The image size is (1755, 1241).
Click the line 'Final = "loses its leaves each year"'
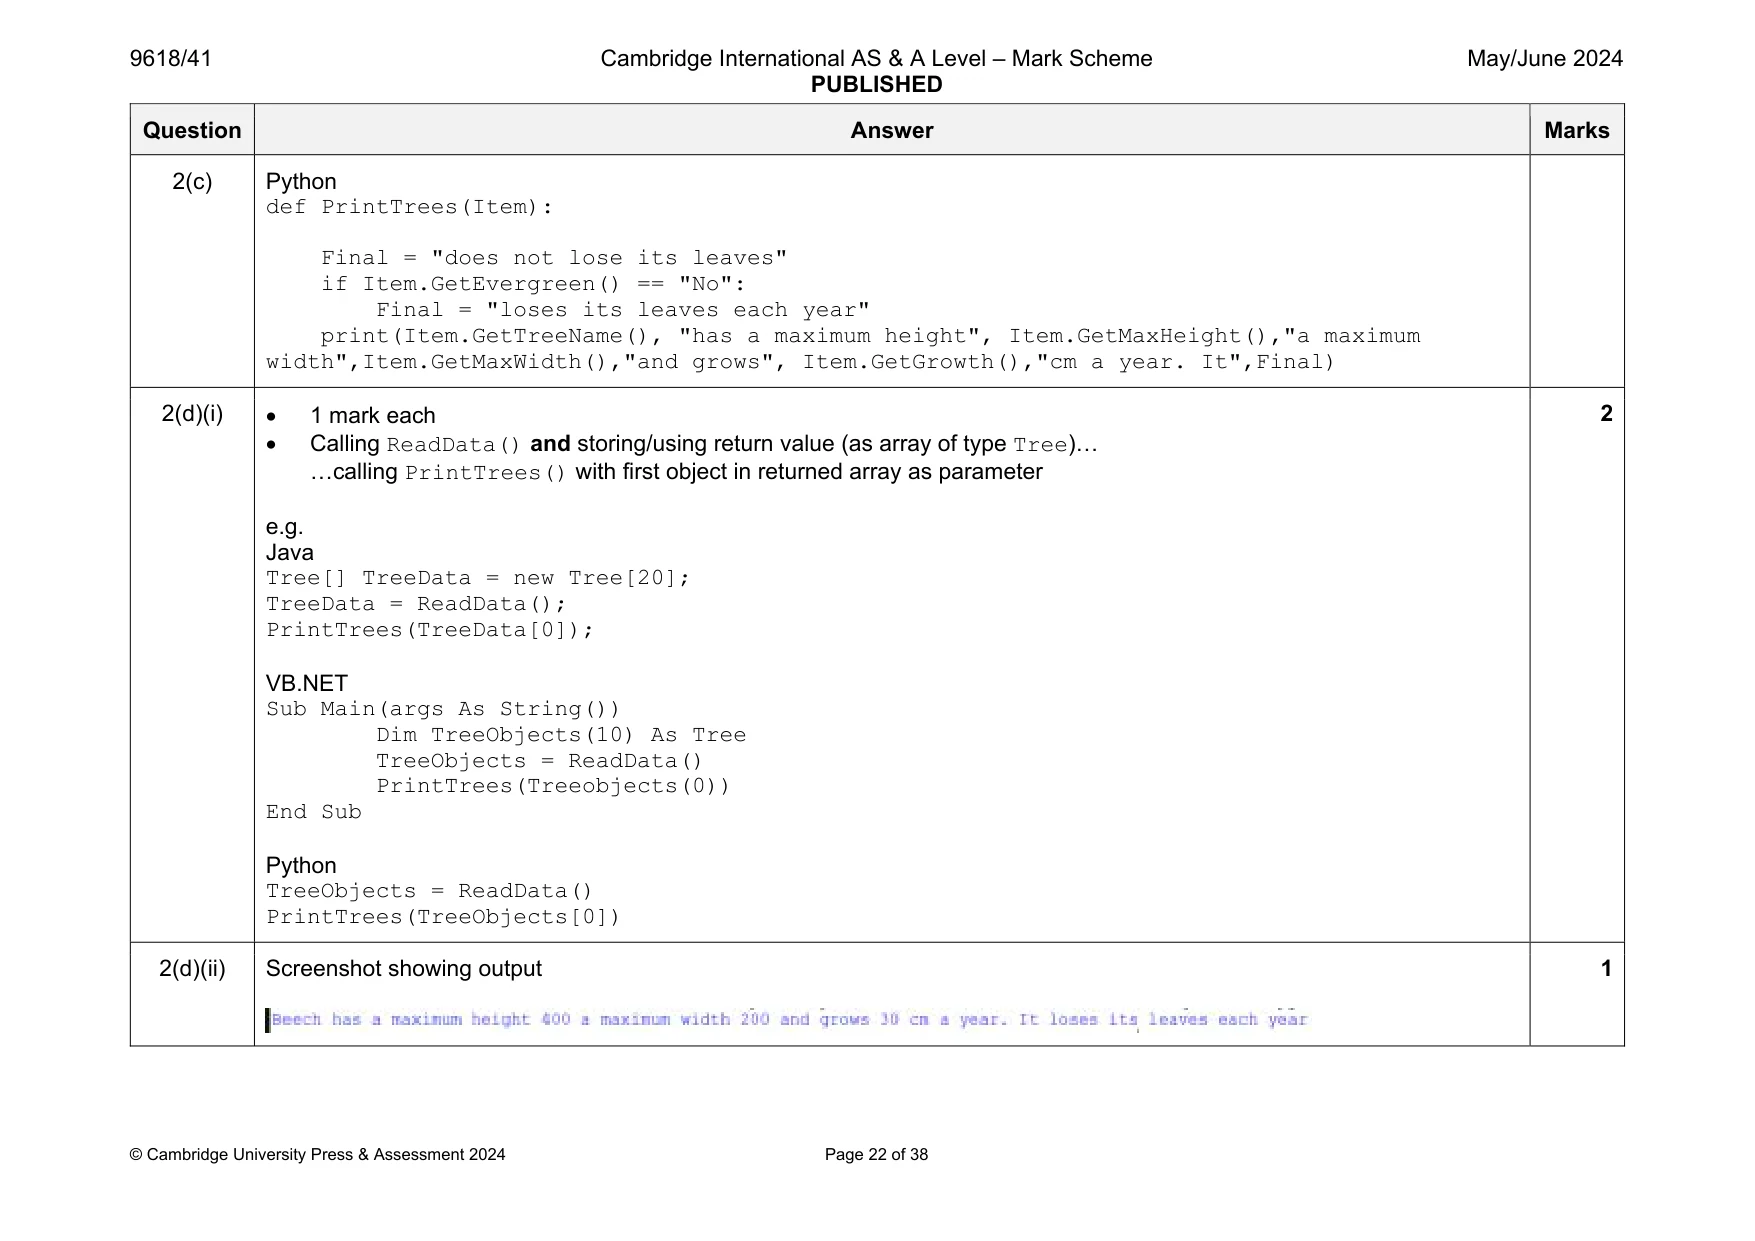click(623, 310)
